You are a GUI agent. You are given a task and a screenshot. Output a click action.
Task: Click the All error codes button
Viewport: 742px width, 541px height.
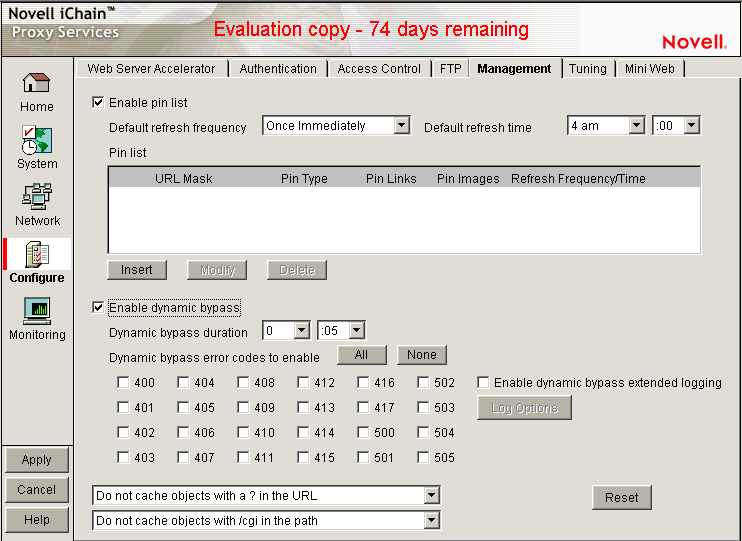[362, 355]
